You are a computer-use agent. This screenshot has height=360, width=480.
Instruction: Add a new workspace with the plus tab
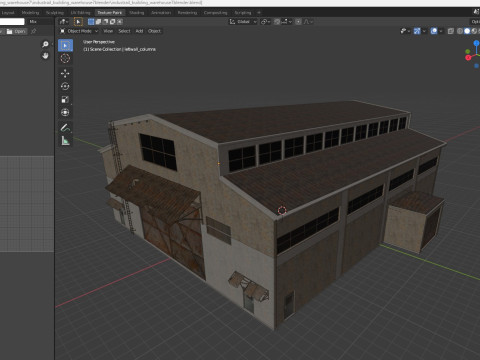[x=259, y=13]
